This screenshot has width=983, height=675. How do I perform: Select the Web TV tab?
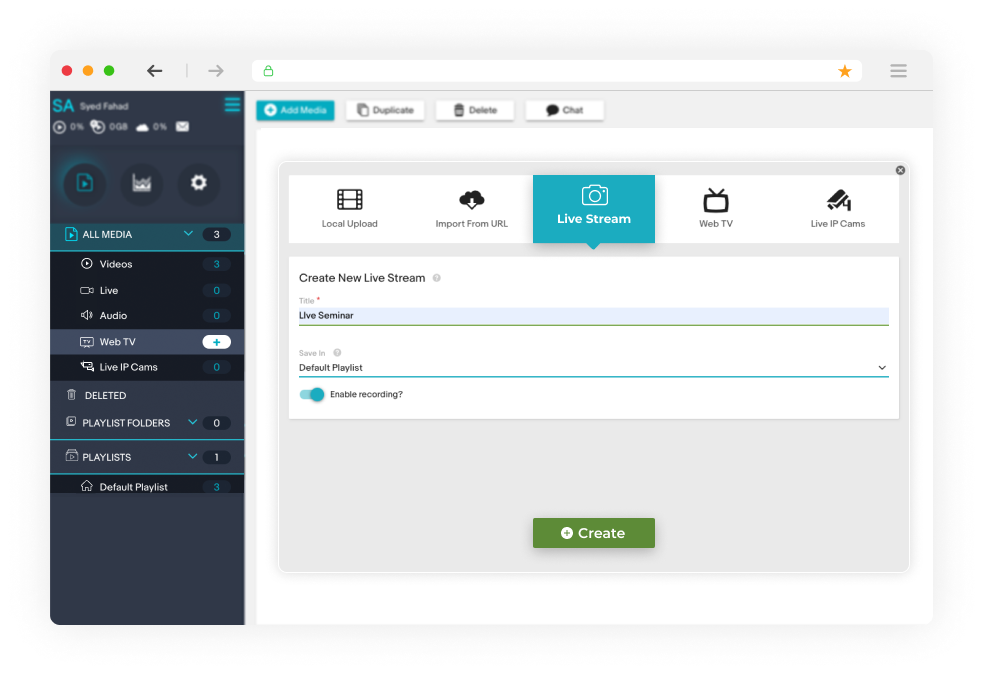[x=716, y=209]
